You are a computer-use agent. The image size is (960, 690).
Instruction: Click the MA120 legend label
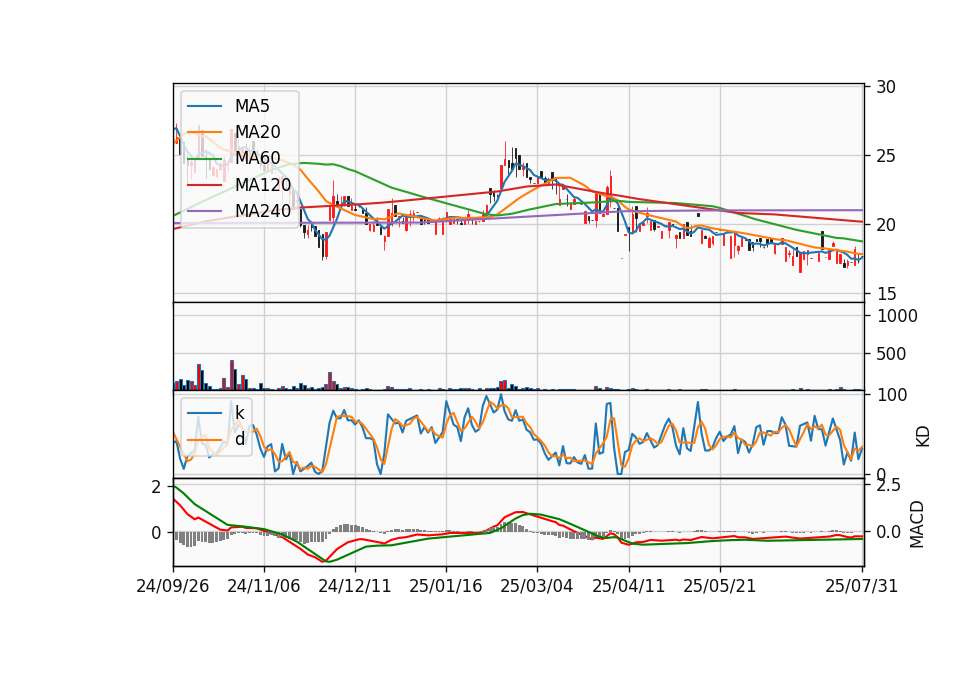pyautogui.click(x=263, y=185)
